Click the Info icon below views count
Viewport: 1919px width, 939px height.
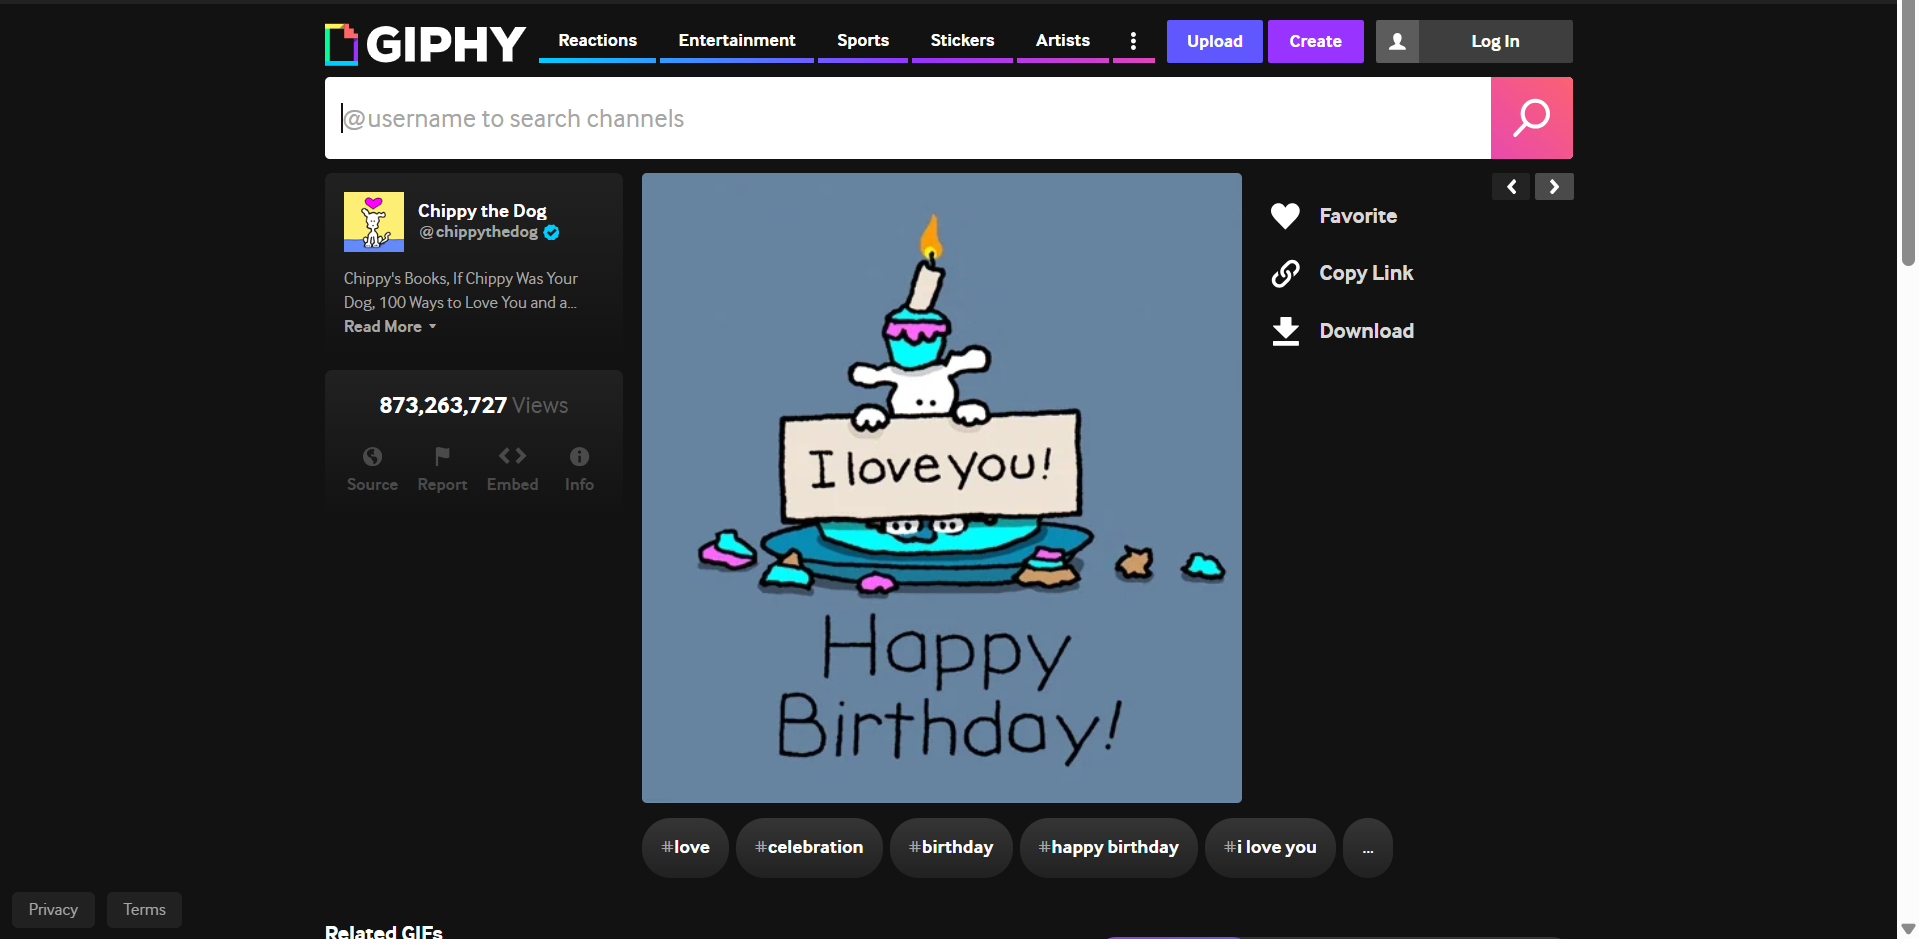click(x=579, y=465)
